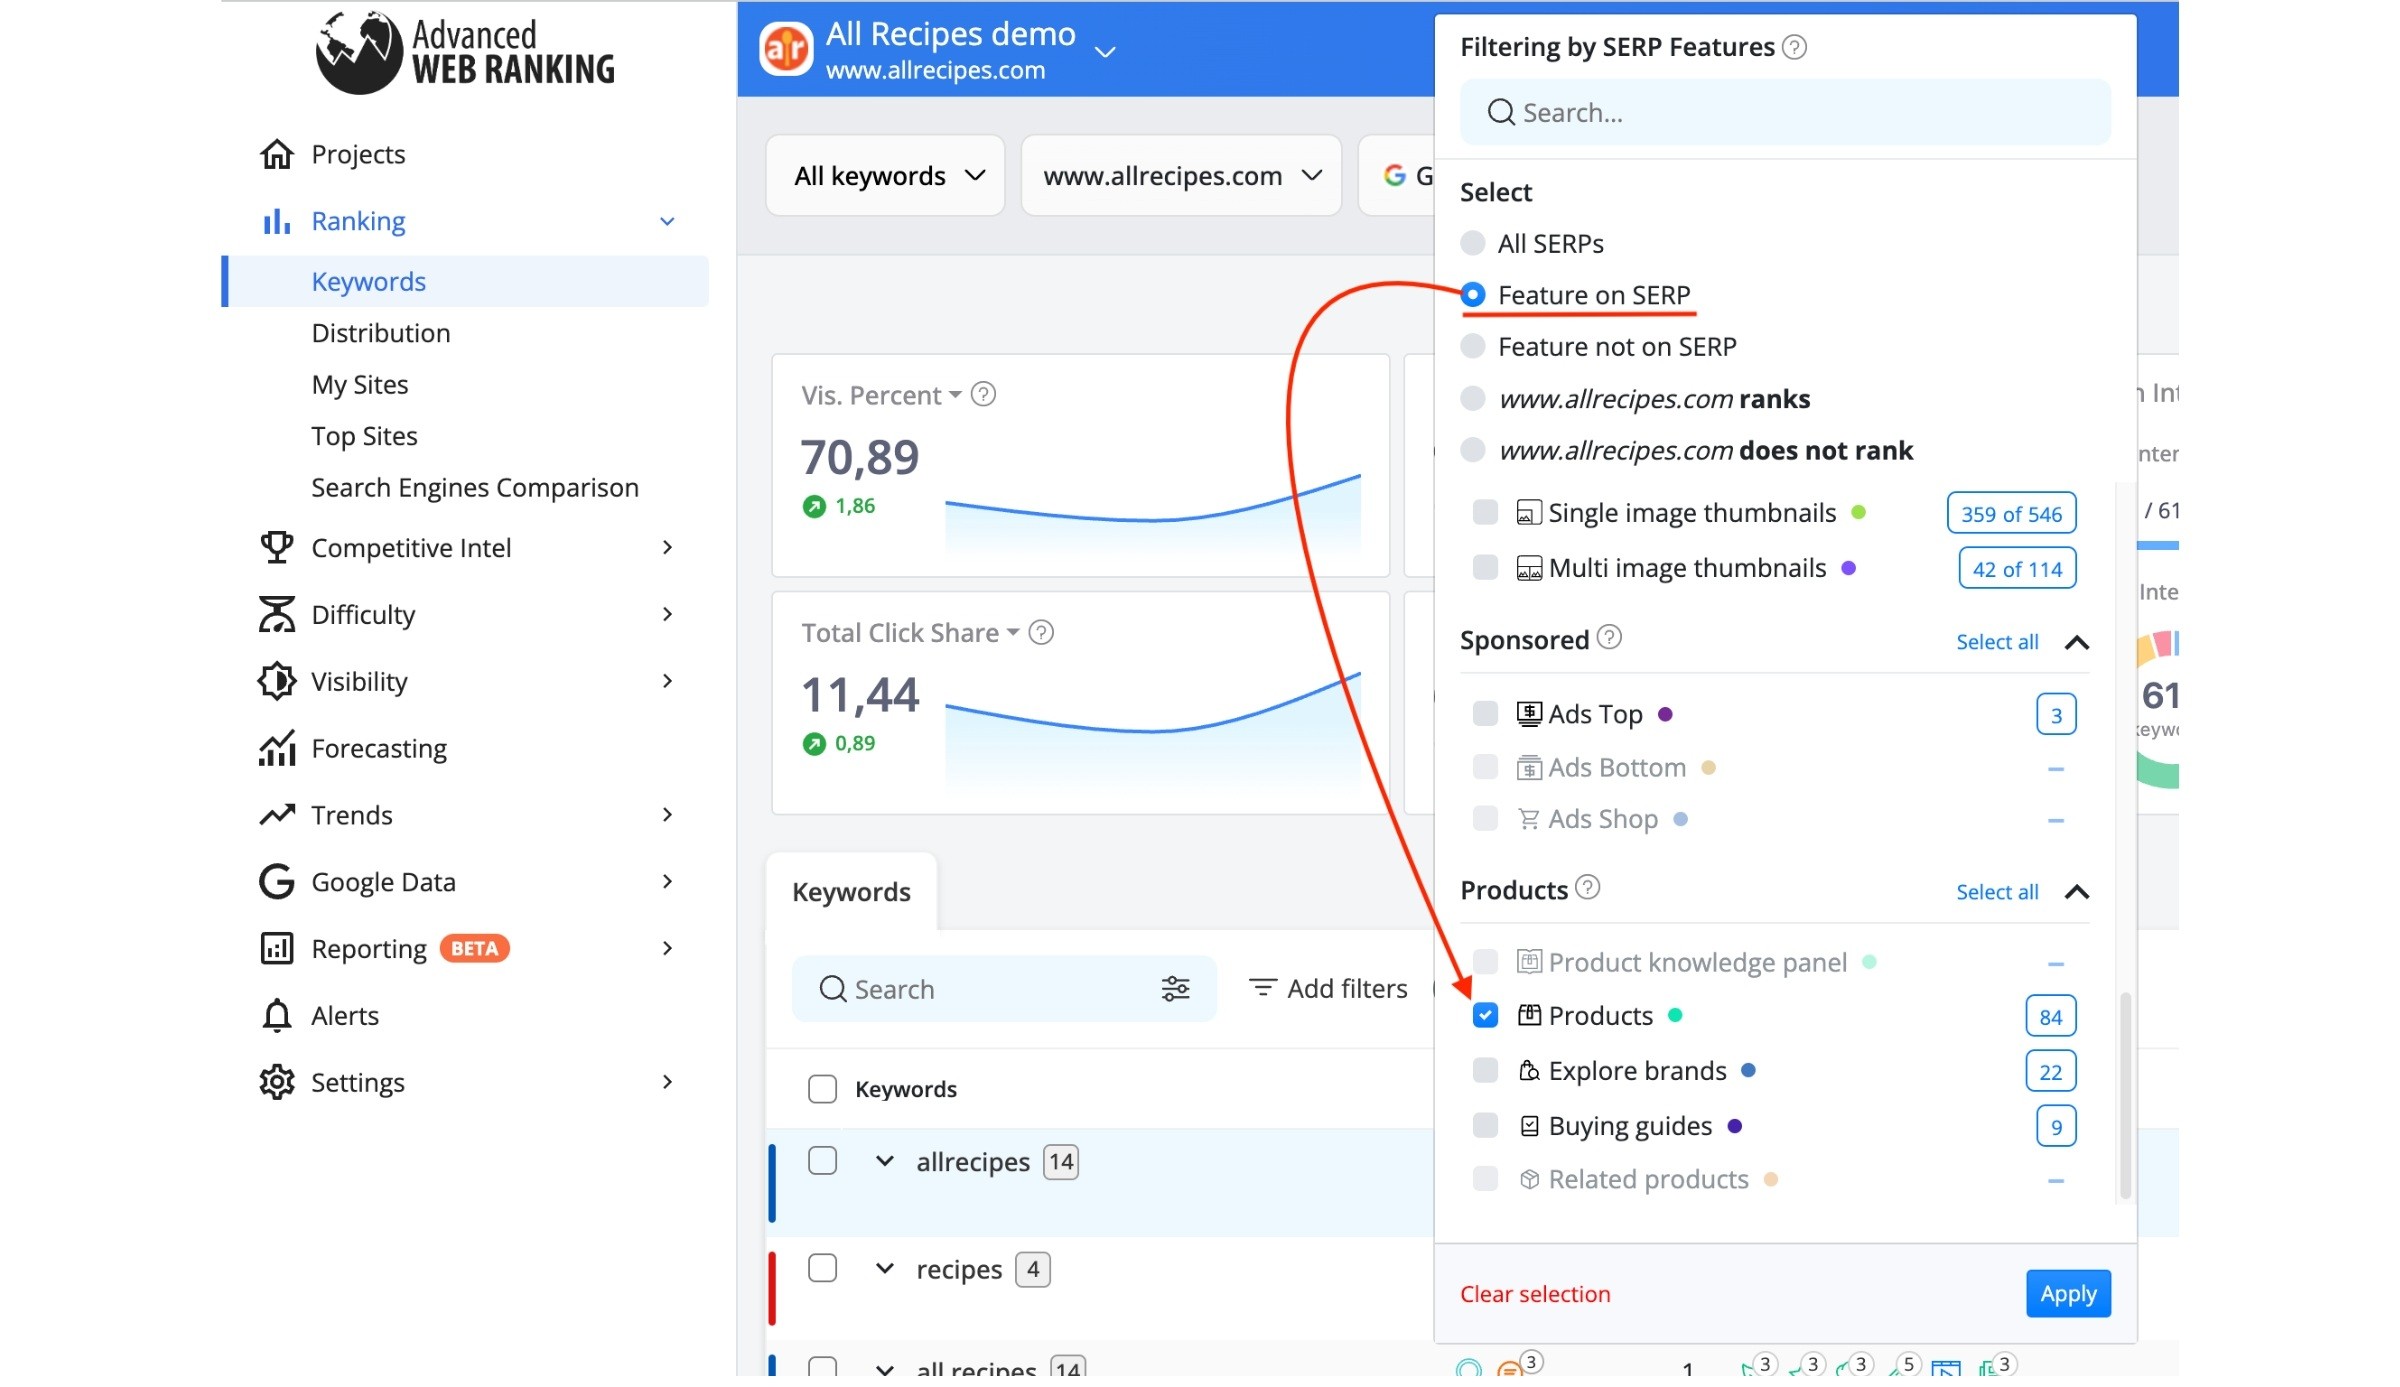Click the Single image thumbnails feature icon

point(1529,515)
